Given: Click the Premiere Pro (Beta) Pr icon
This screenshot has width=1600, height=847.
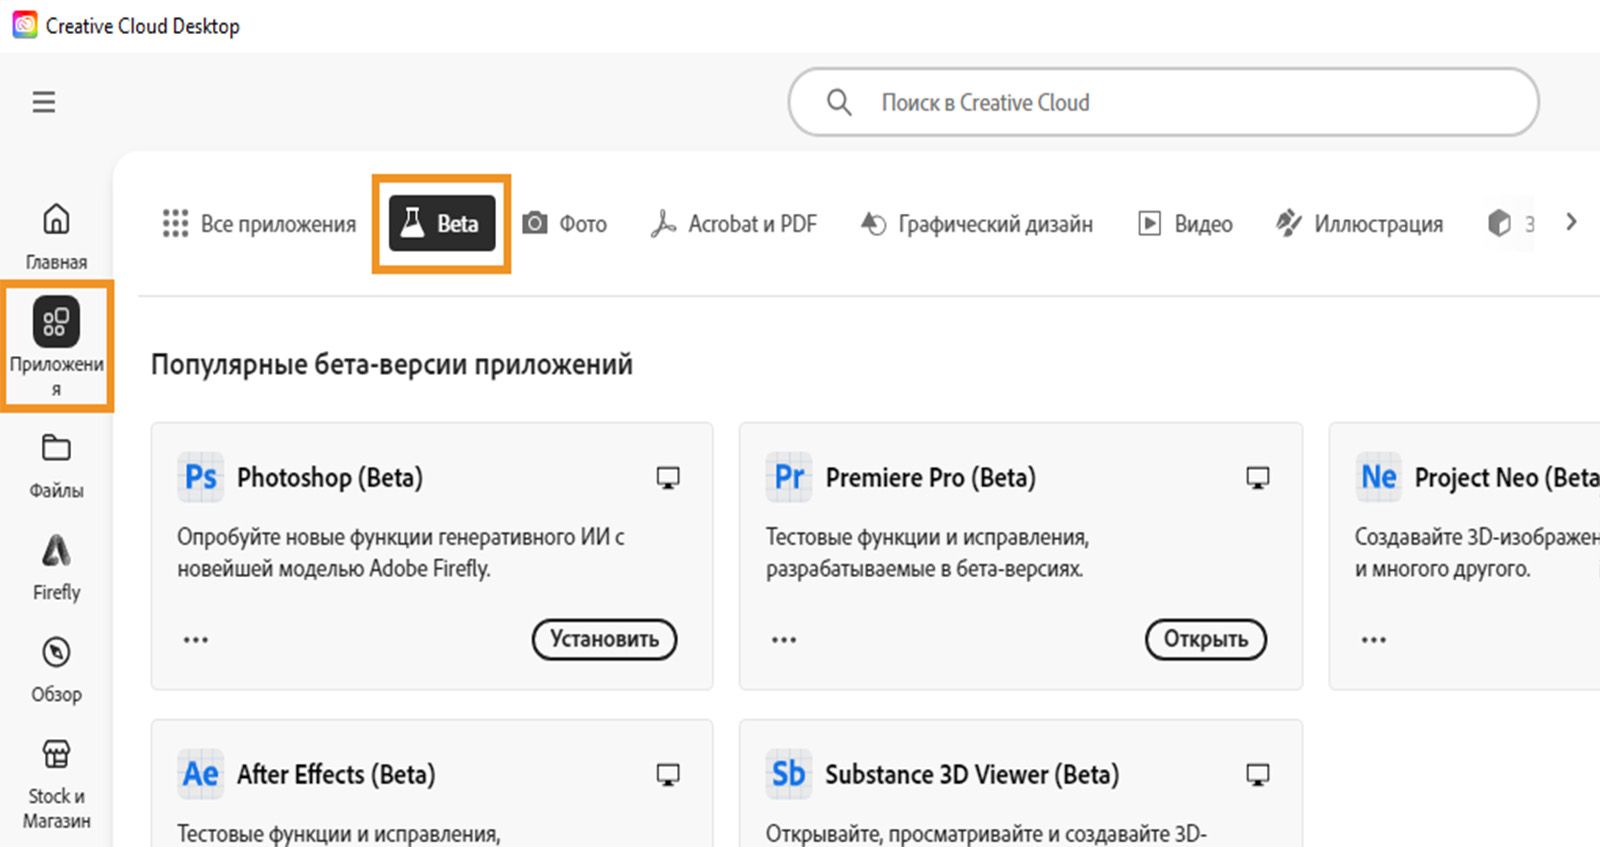Looking at the screenshot, I should 789,477.
